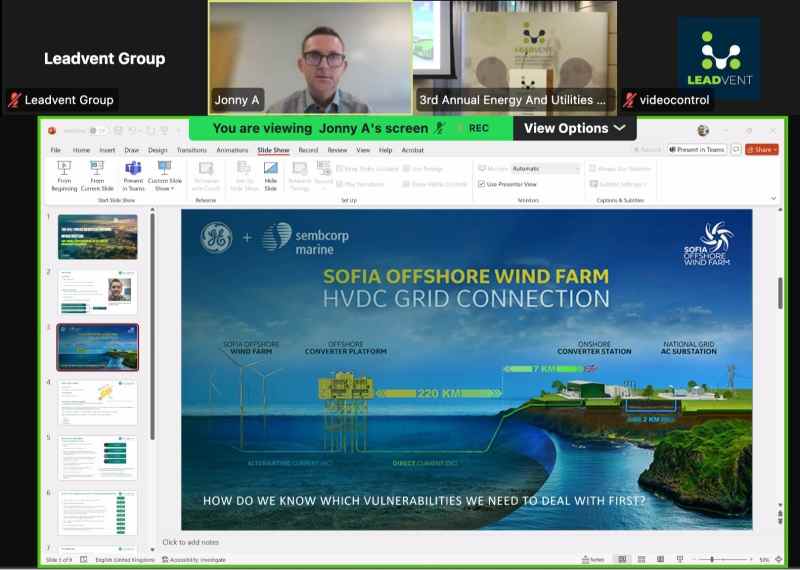This screenshot has height=570, width=800.
Task: Click English (United Kingdom) language indicator
Action: (x=125, y=560)
